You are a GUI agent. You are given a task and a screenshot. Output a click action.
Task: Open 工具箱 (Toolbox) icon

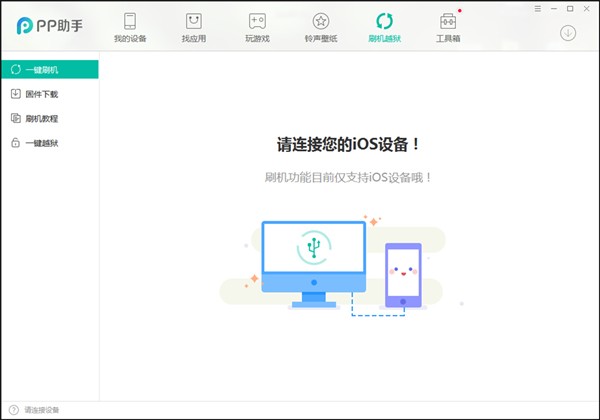pos(448,21)
